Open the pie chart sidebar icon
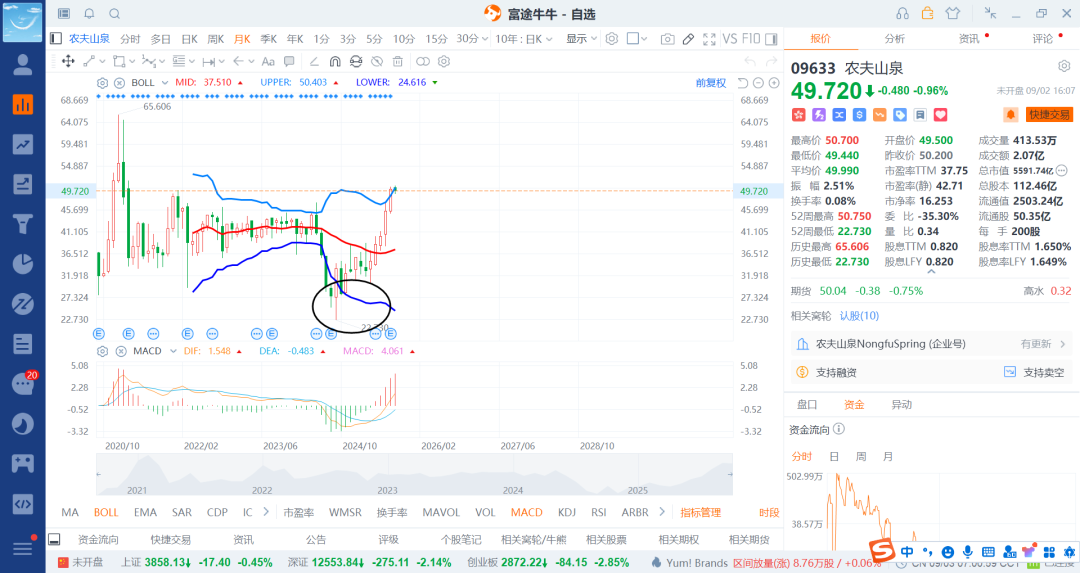This screenshot has width=1080, height=573. (23, 264)
